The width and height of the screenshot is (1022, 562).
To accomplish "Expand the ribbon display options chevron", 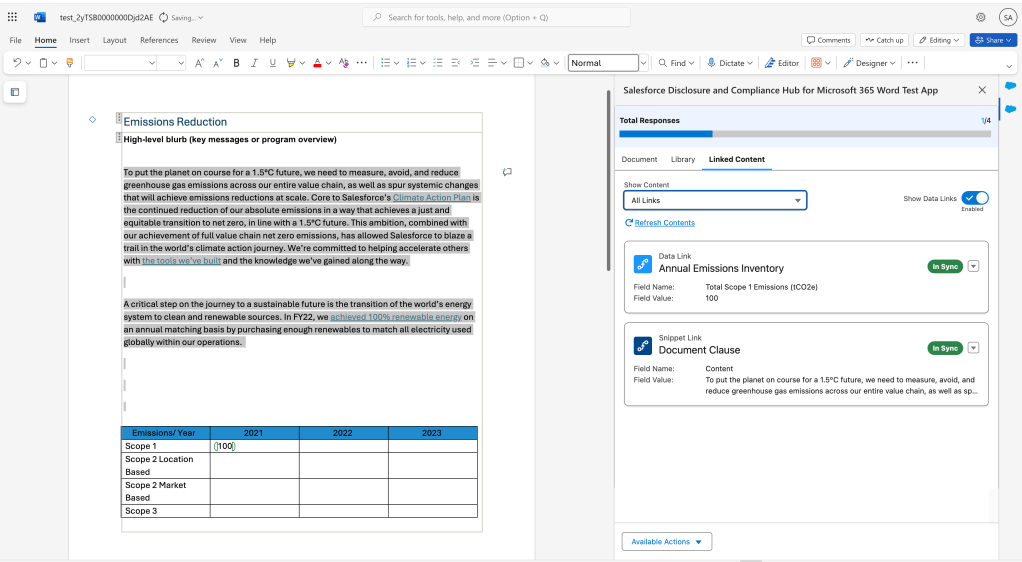I will tap(1009, 66).
